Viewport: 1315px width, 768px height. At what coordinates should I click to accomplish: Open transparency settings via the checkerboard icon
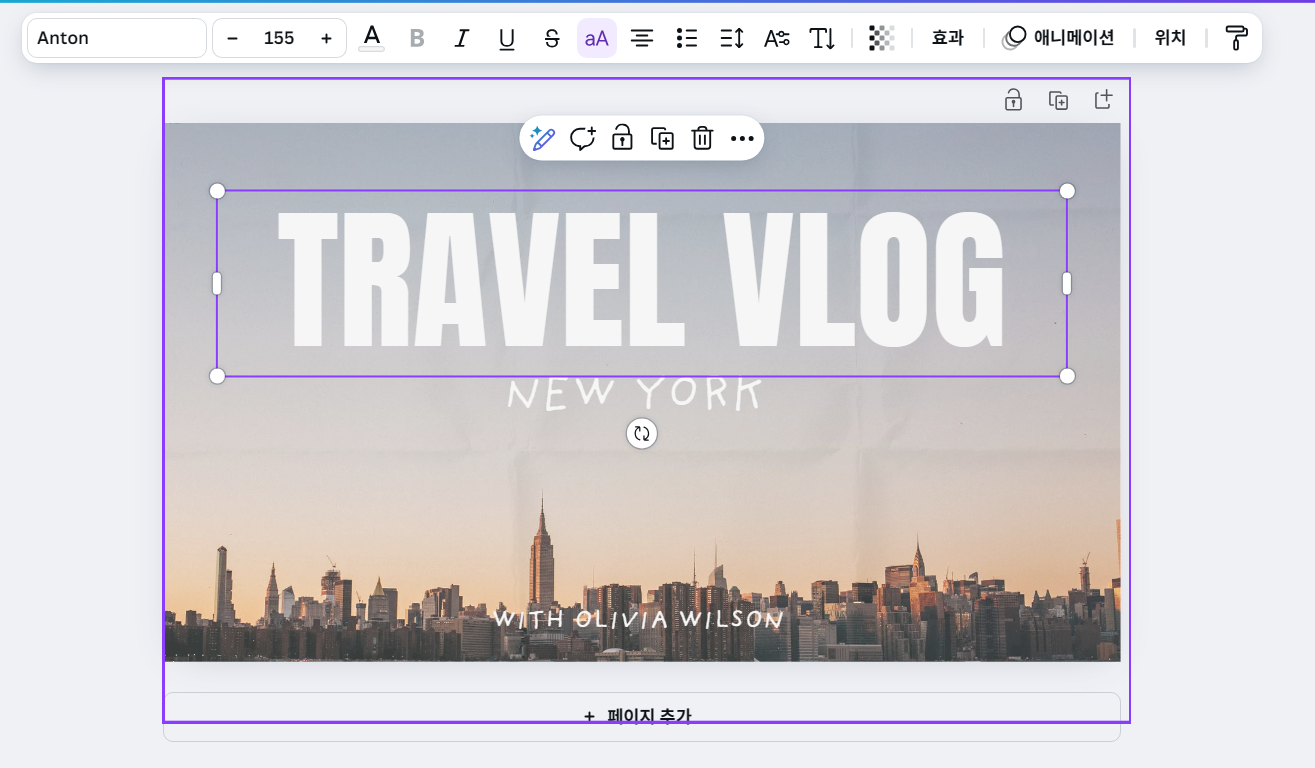pyautogui.click(x=881, y=38)
